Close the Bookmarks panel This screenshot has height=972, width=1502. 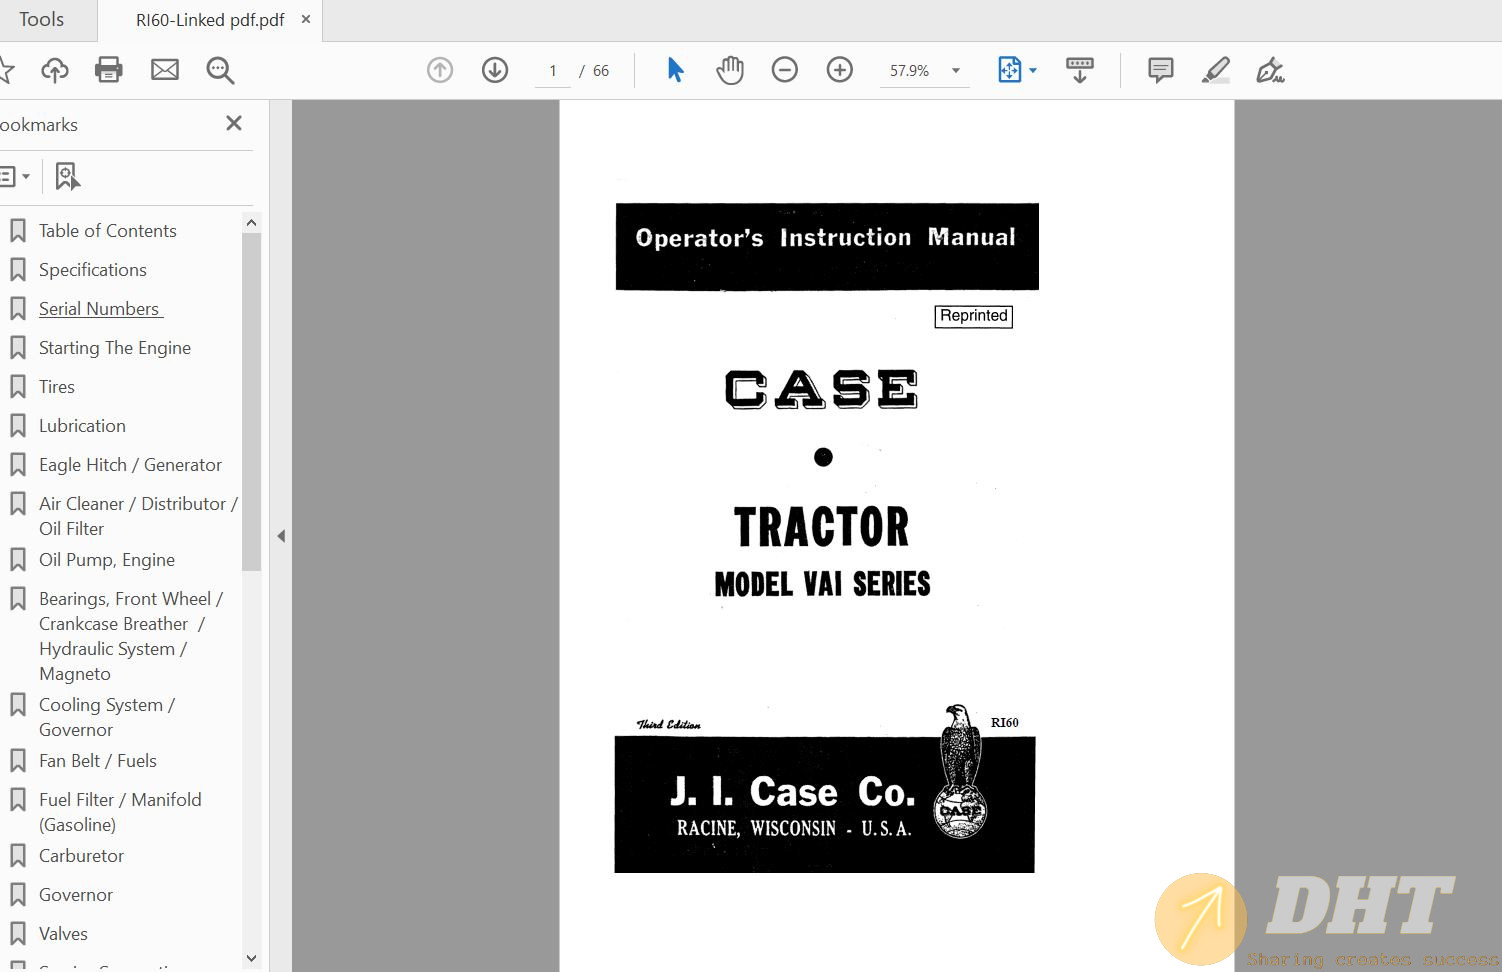[x=234, y=123]
